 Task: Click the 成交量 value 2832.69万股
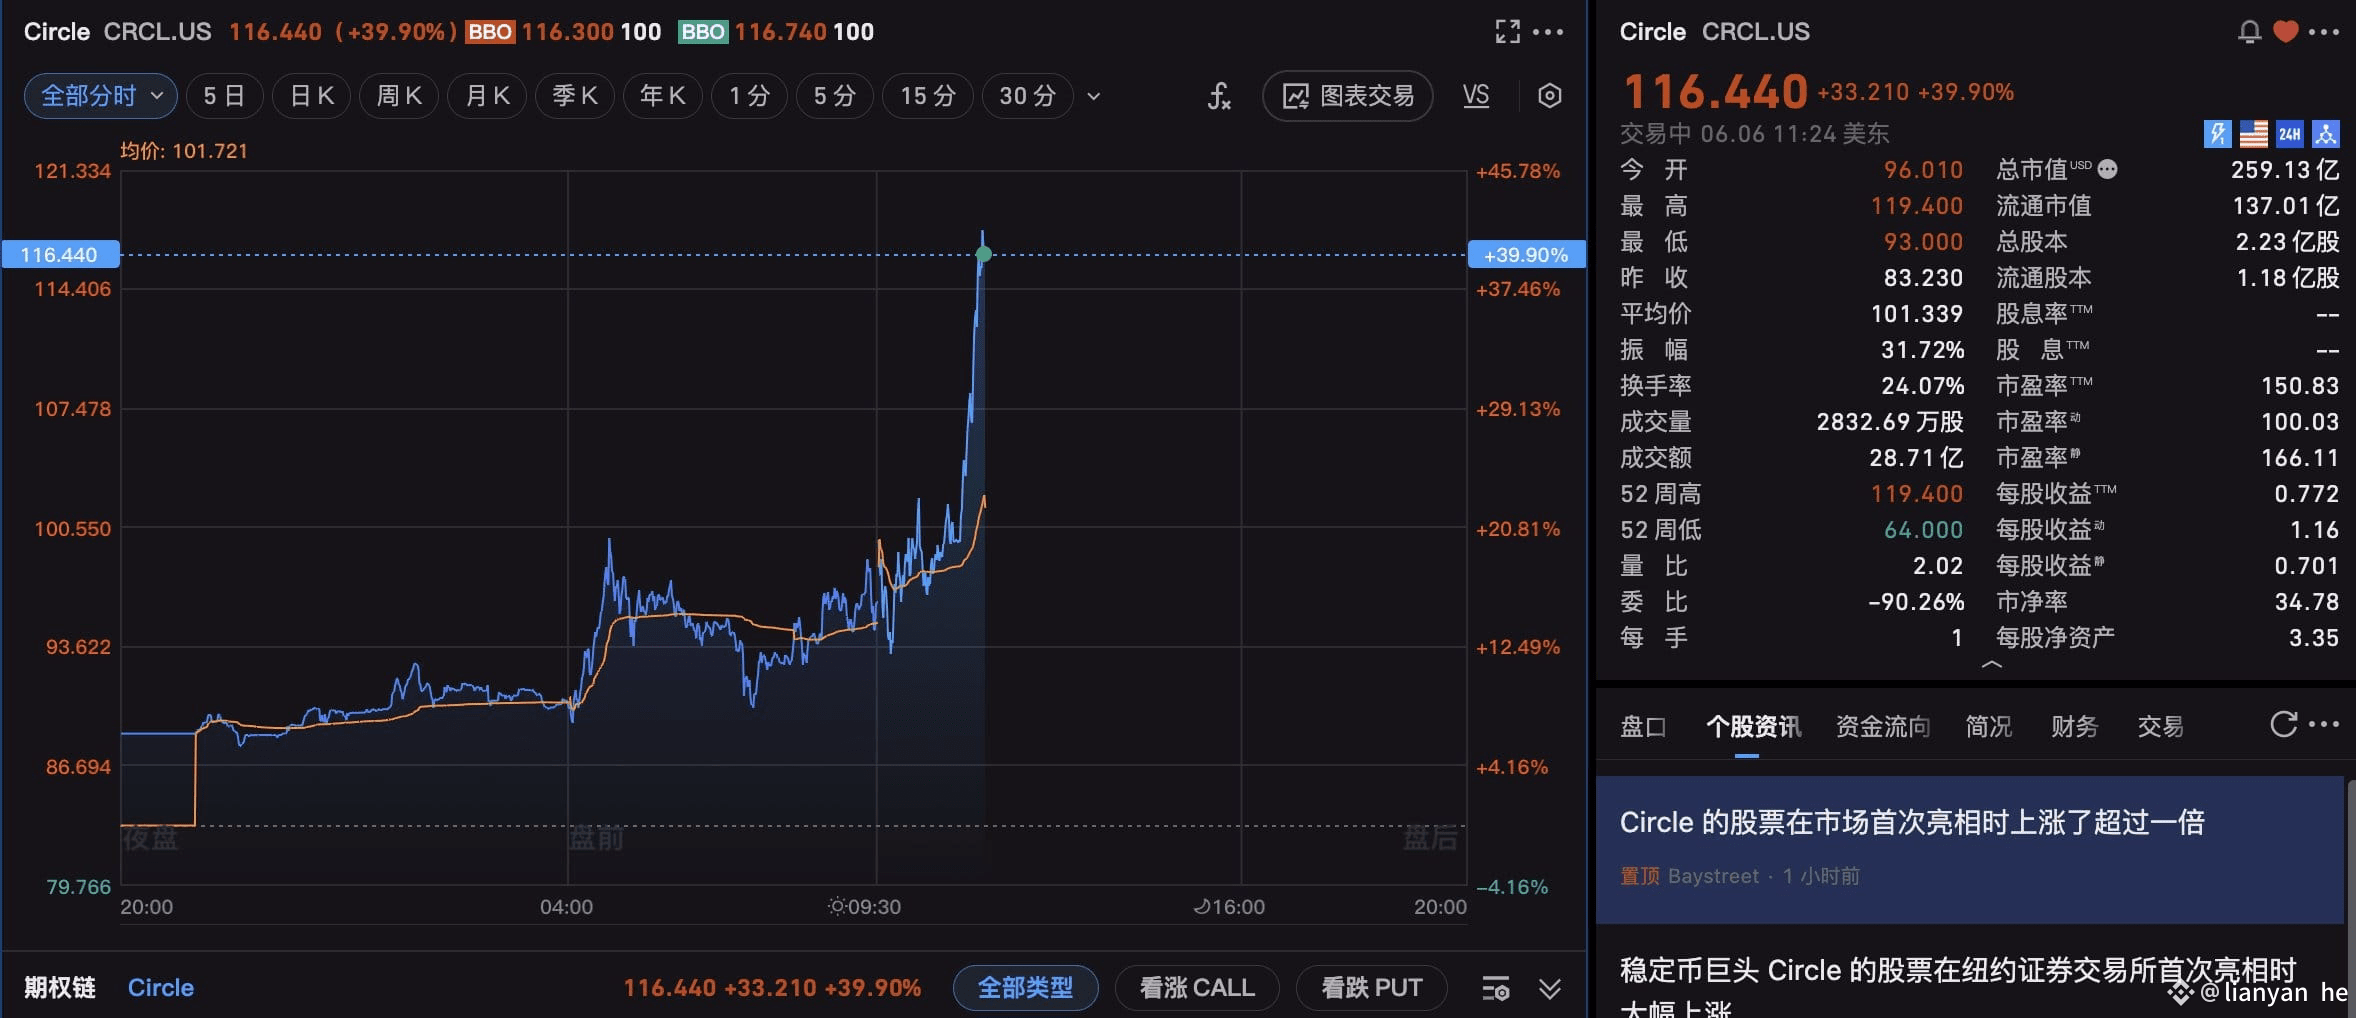[1890, 422]
